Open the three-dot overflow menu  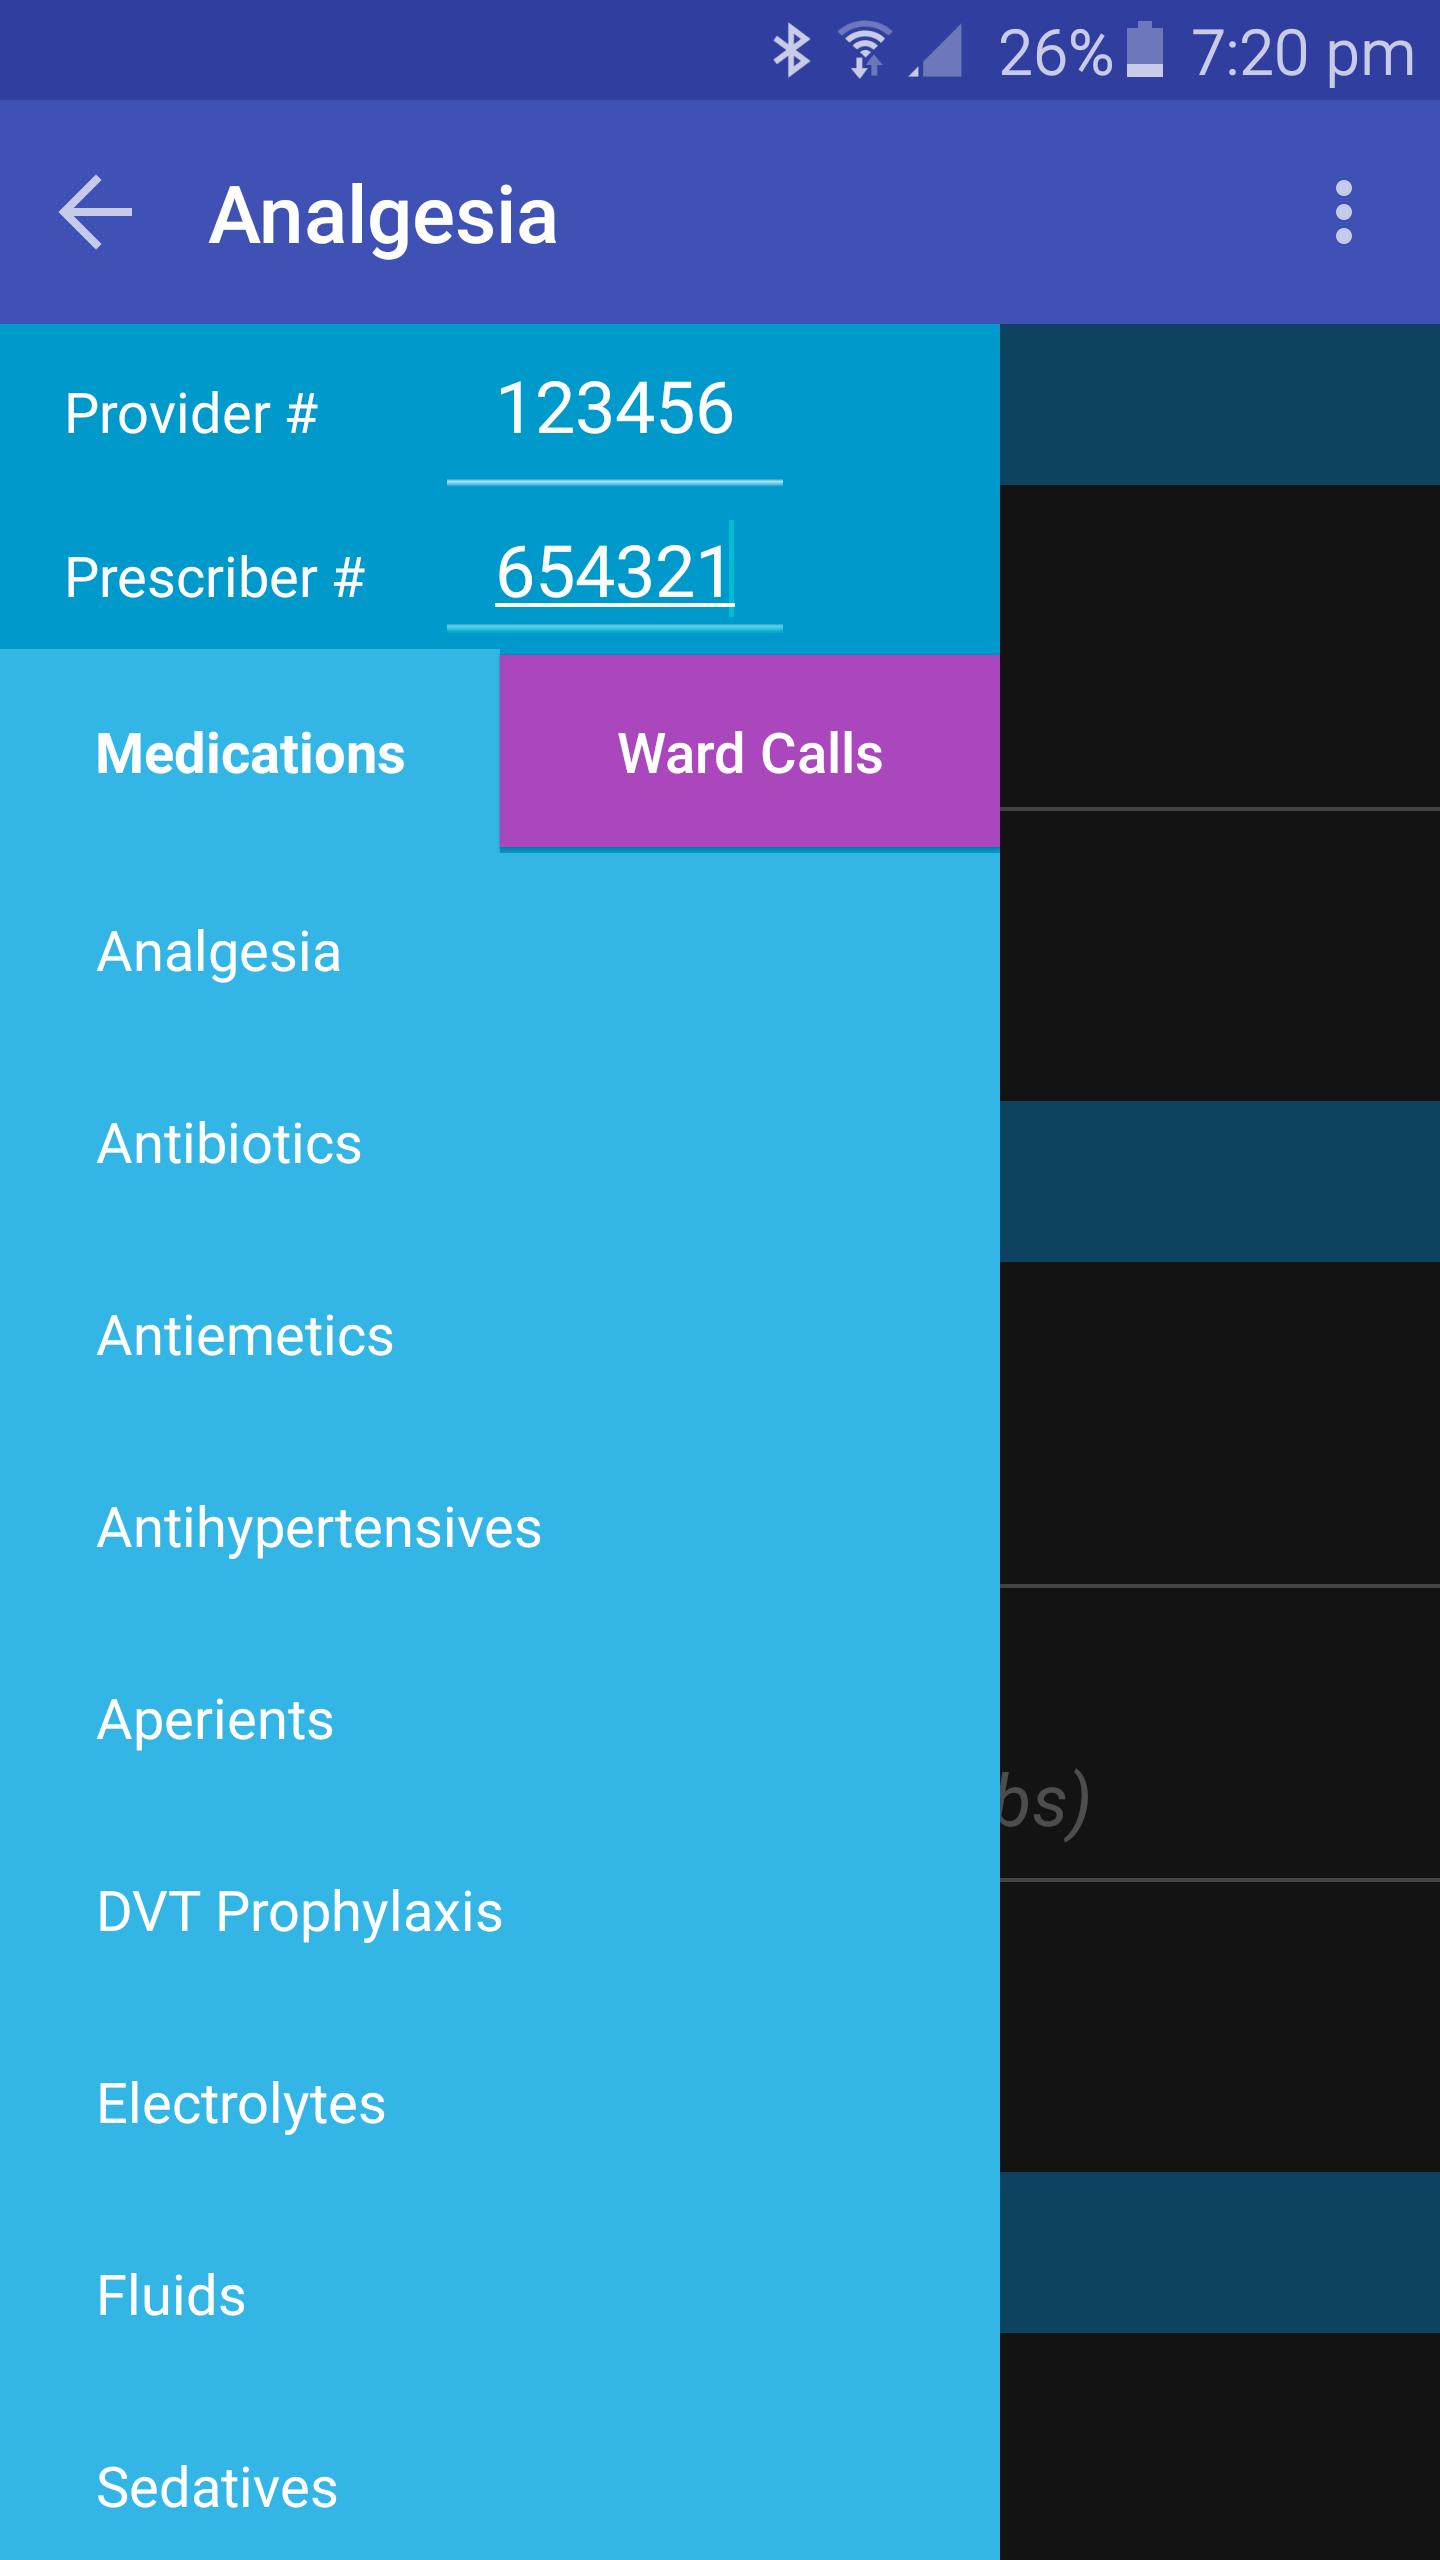tap(1343, 212)
